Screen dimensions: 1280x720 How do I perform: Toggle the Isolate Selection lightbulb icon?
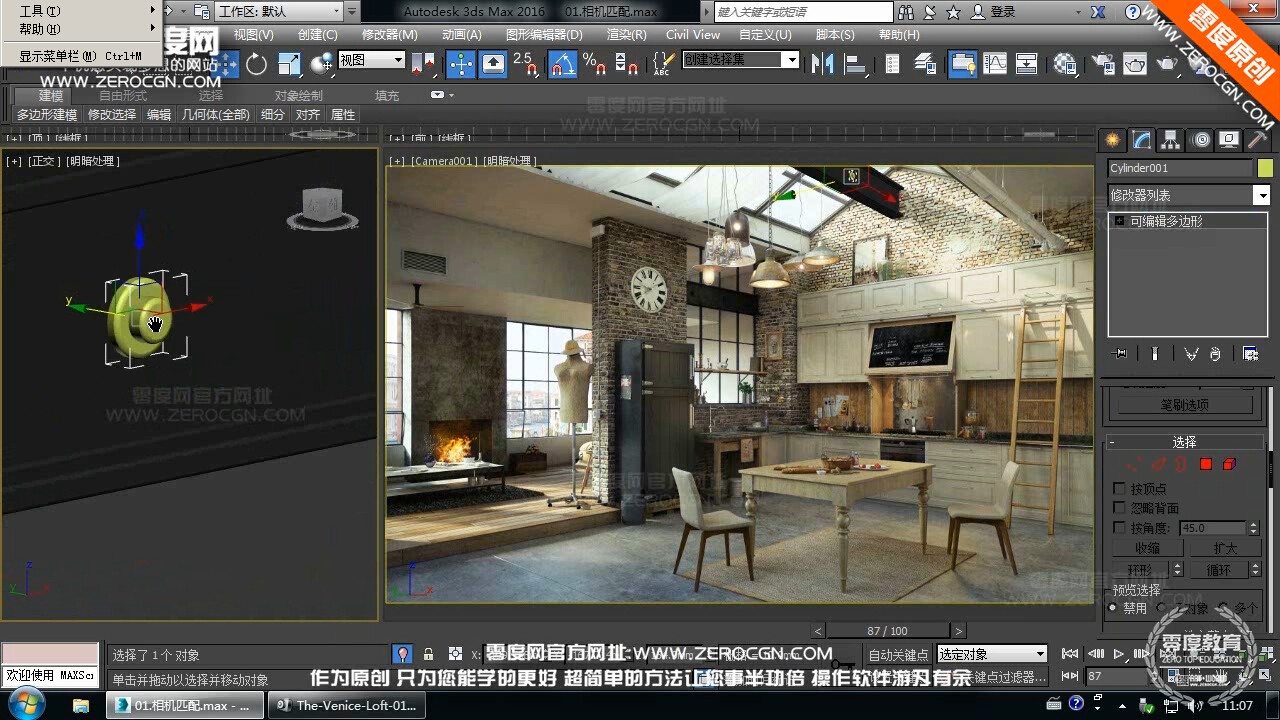402,654
